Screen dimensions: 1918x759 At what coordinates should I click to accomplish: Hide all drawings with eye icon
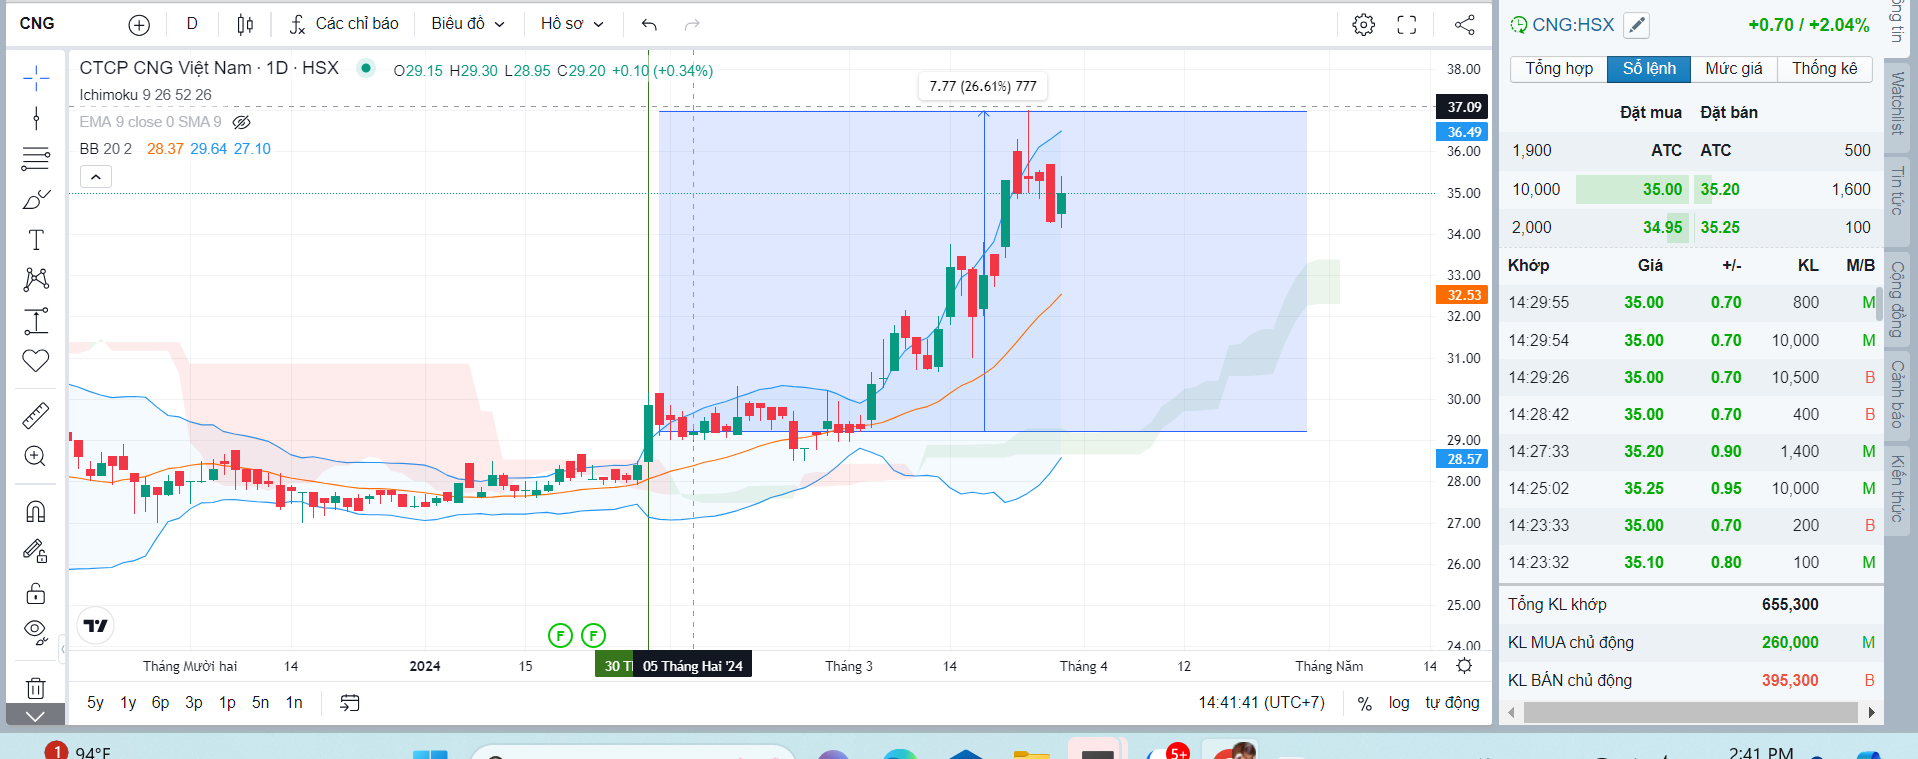coord(36,632)
